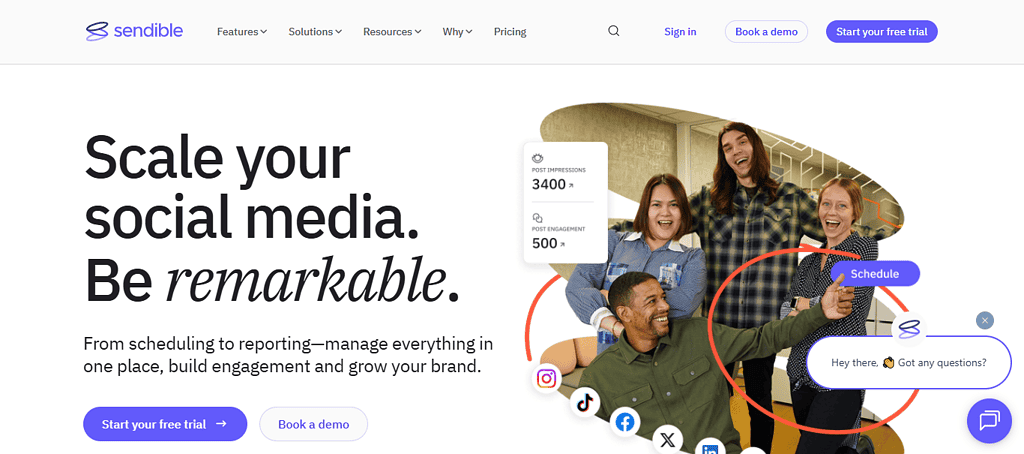1024x454 pixels.
Task: Click the Instagram icon
Action: pos(546,378)
